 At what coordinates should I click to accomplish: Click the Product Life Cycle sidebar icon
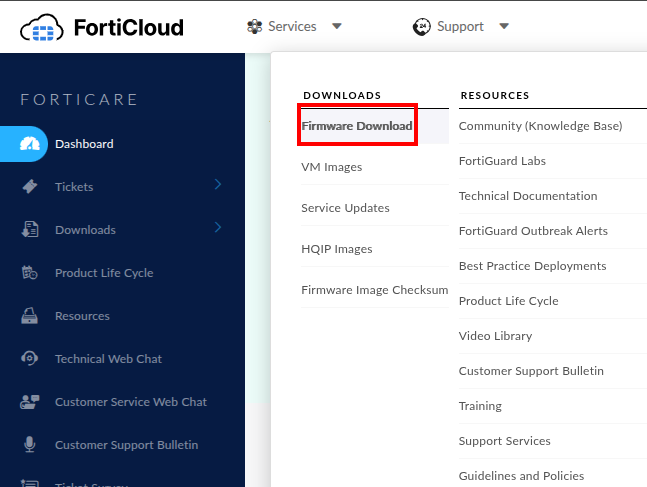coord(30,273)
